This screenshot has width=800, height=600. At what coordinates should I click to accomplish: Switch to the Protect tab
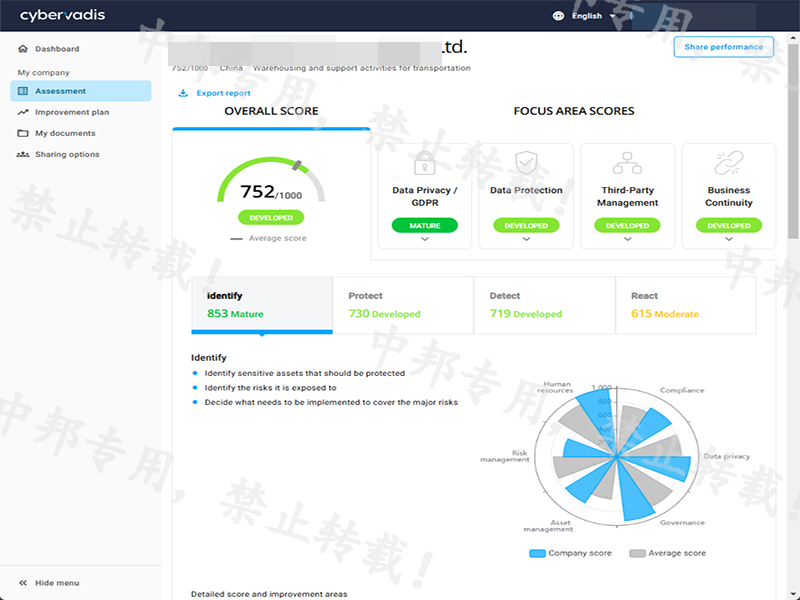[402, 305]
